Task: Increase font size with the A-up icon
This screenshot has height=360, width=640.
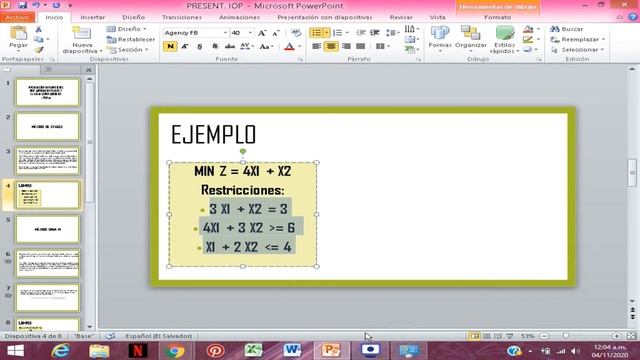Action: point(262,33)
